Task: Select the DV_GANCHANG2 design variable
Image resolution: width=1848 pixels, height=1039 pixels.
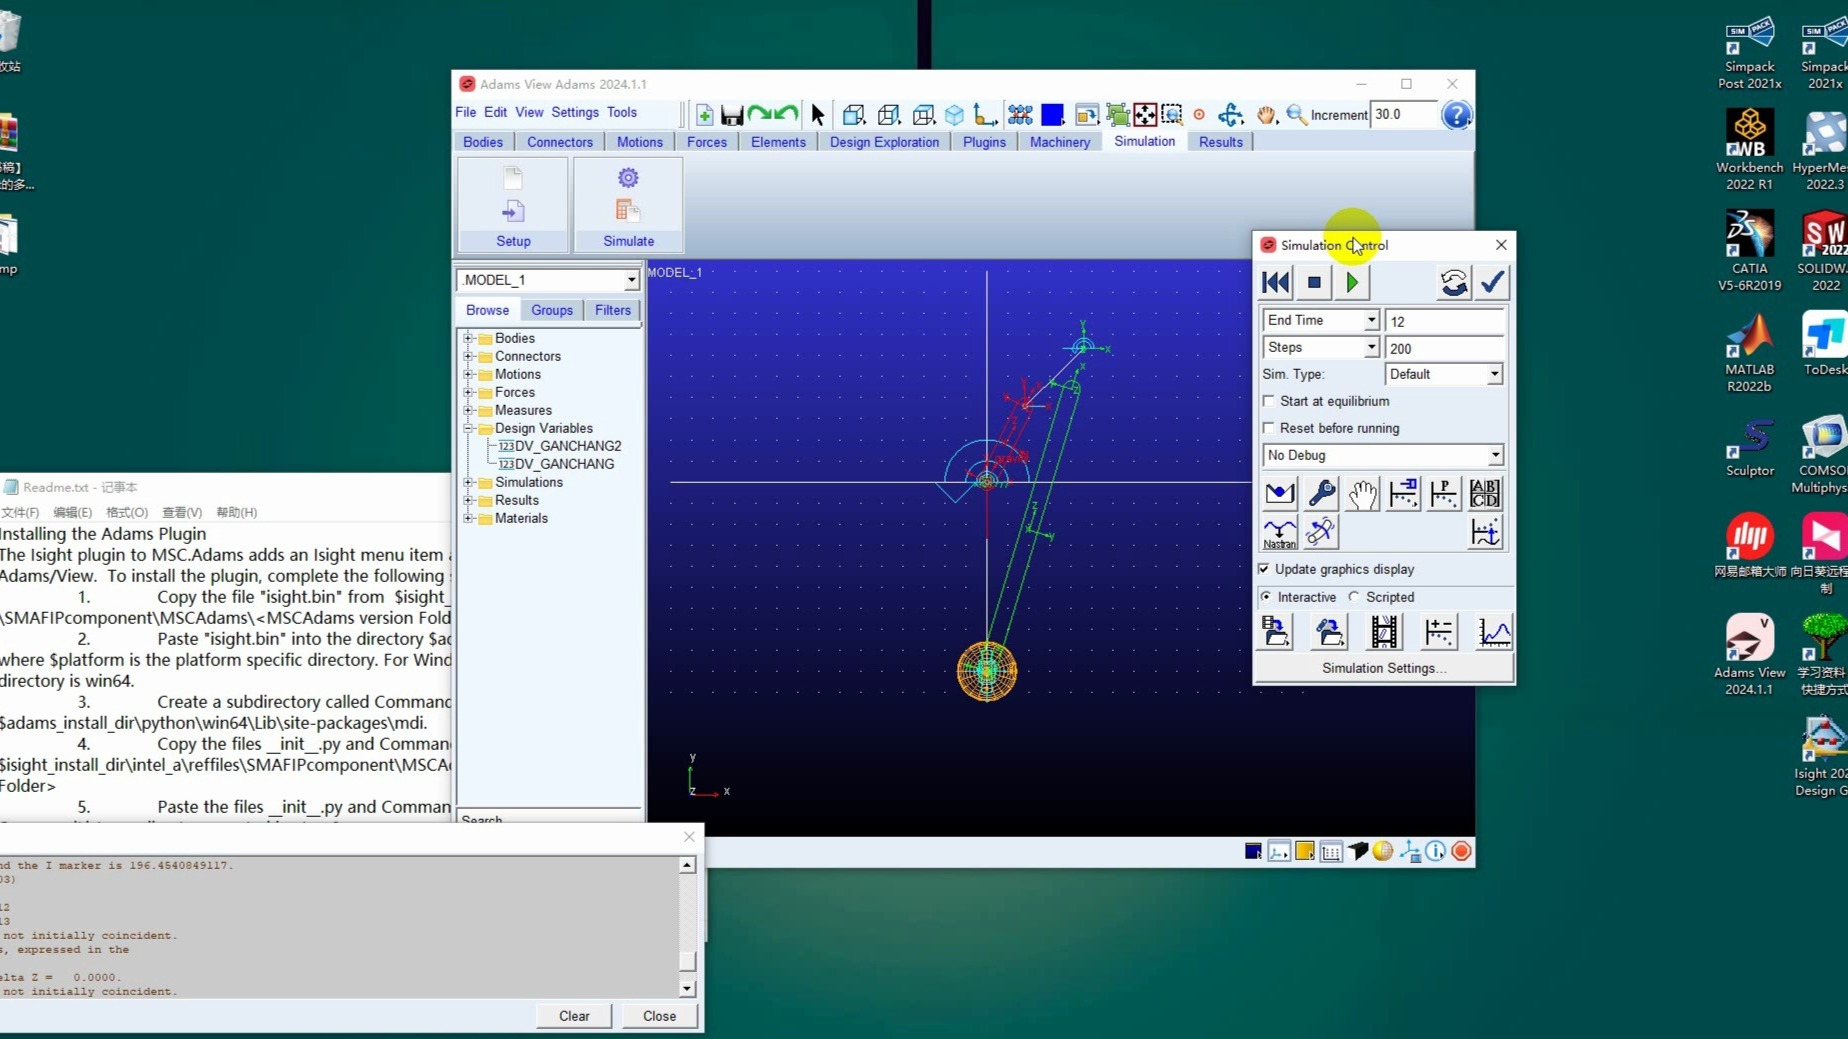Action: point(568,446)
